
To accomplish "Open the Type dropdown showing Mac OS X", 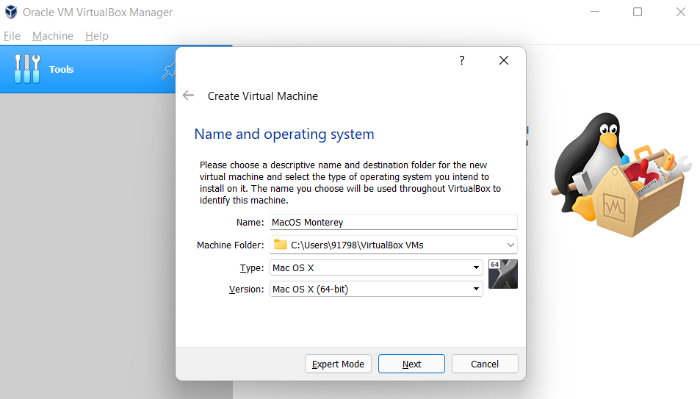I will coord(376,268).
